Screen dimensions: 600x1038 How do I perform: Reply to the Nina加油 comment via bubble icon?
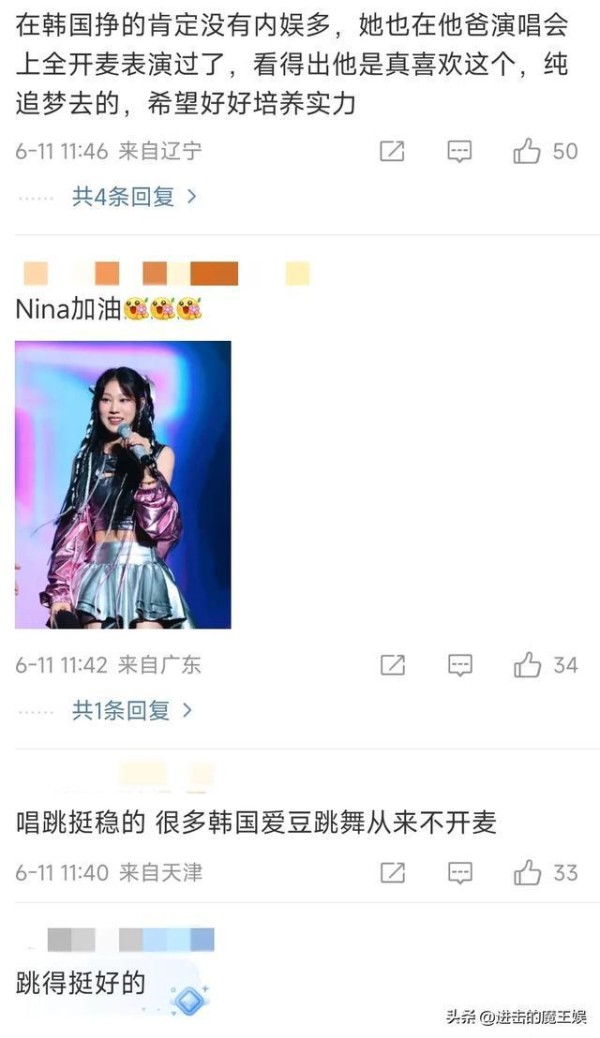tap(460, 665)
